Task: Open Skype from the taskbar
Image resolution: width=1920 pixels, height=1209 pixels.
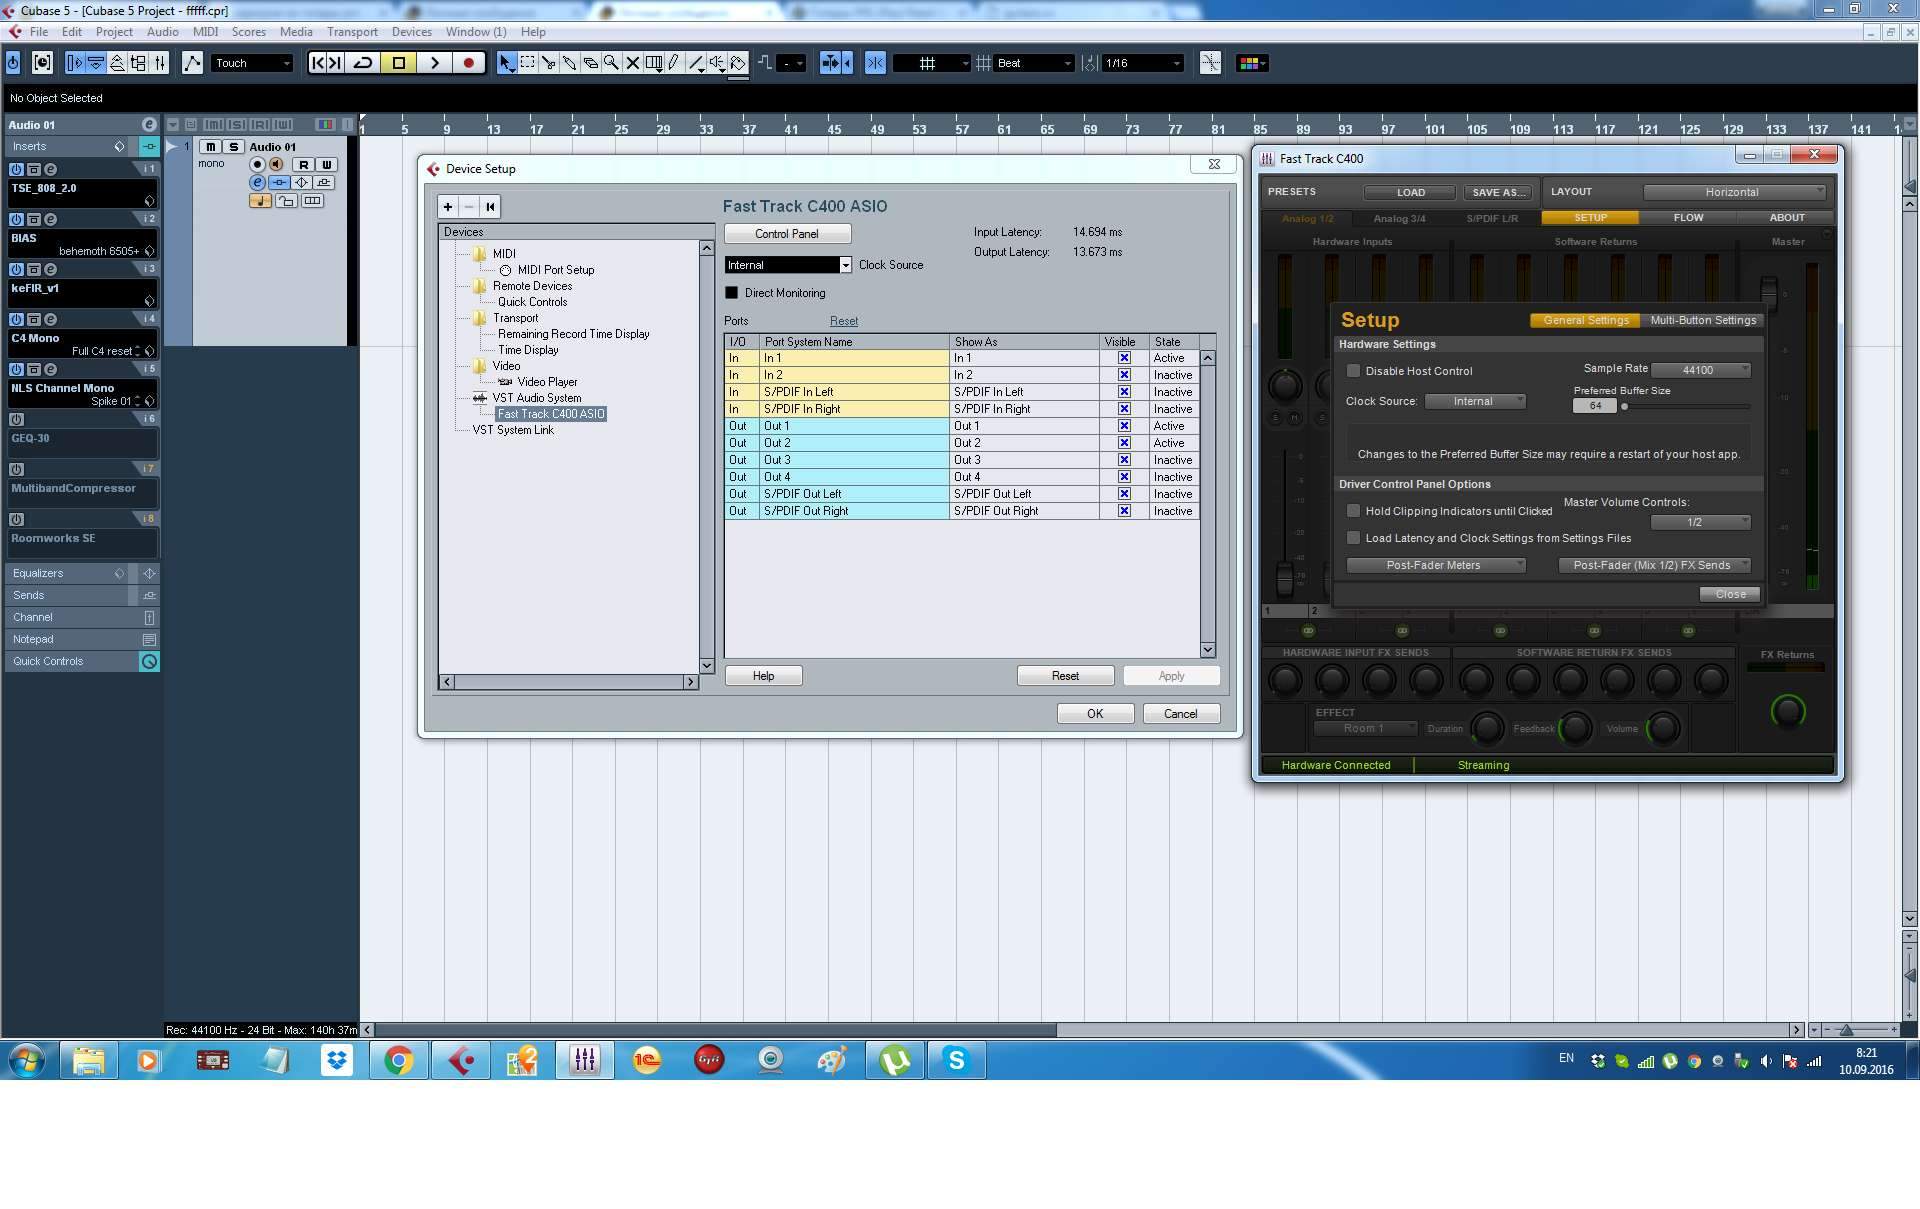Action: pos(956,1060)
